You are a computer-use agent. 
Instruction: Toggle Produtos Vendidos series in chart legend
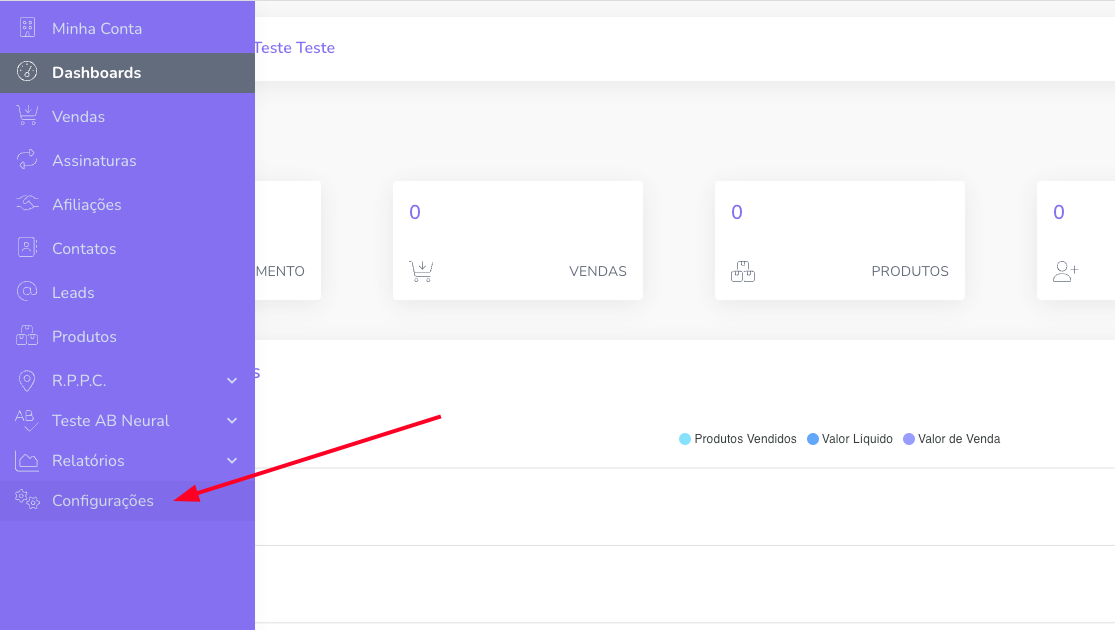pos(738,439)
